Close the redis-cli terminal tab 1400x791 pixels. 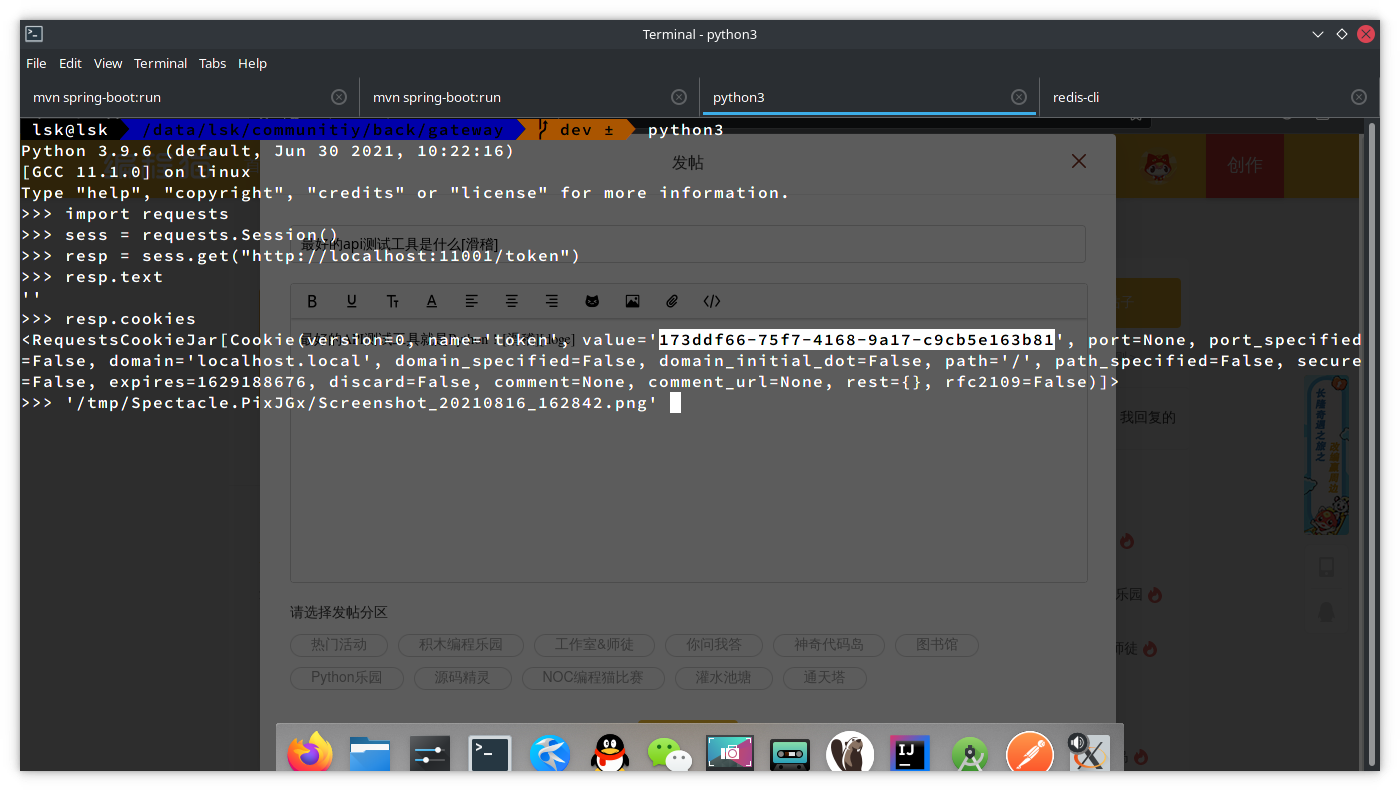[1359, 97]
